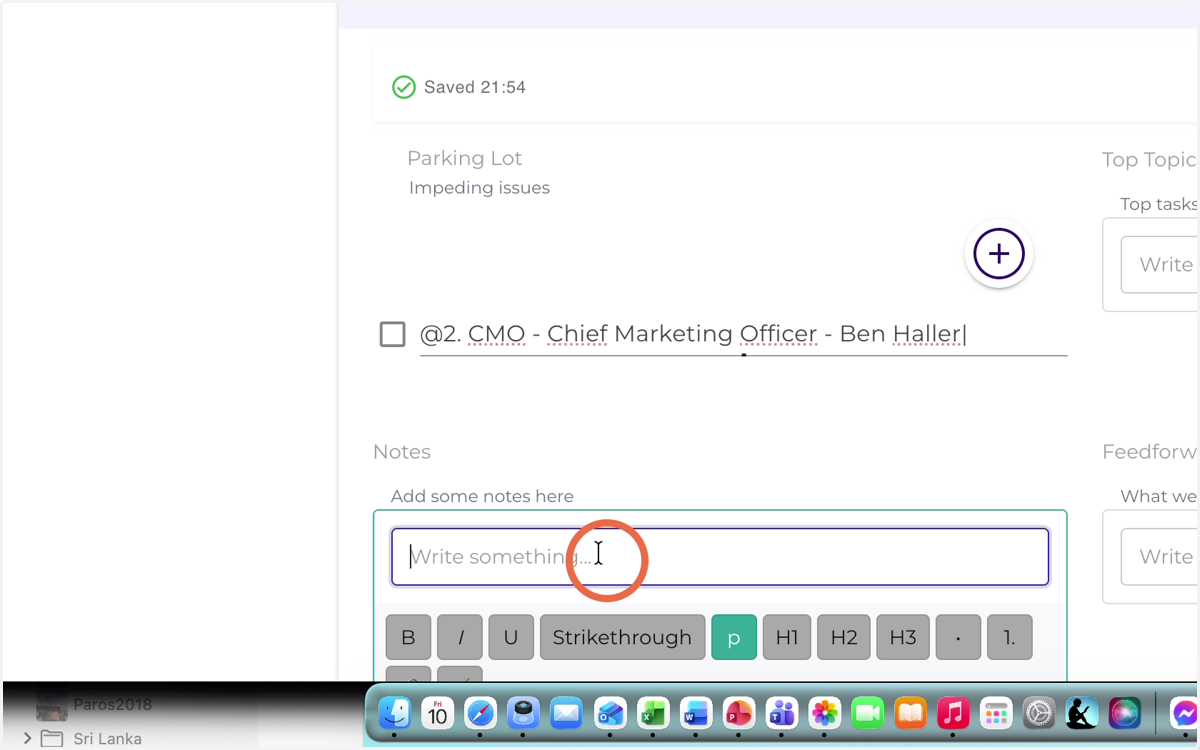Viewport: 1200px width, 750px height.
Task: Open Books from the Dock
Action: (911, 713)
